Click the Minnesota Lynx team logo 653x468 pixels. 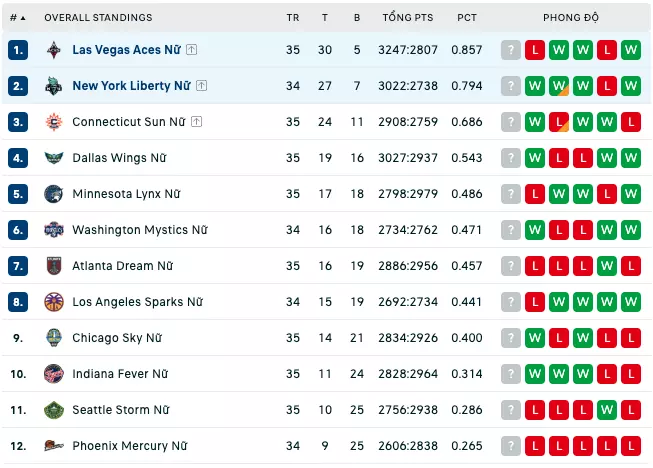tap(54, 194)
